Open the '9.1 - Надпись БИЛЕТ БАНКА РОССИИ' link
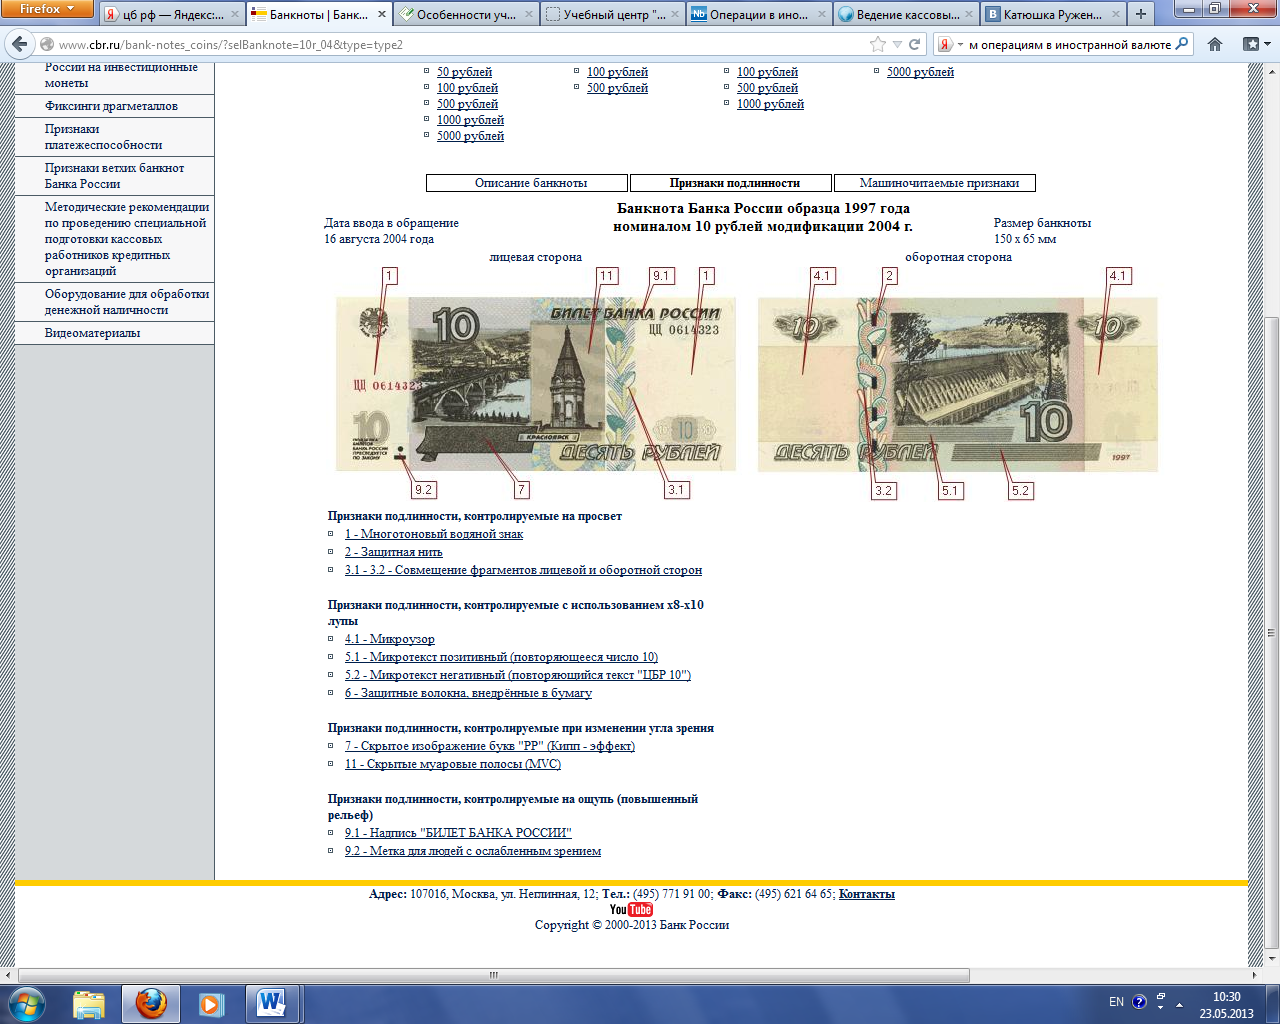 click(x=458, y=833)
